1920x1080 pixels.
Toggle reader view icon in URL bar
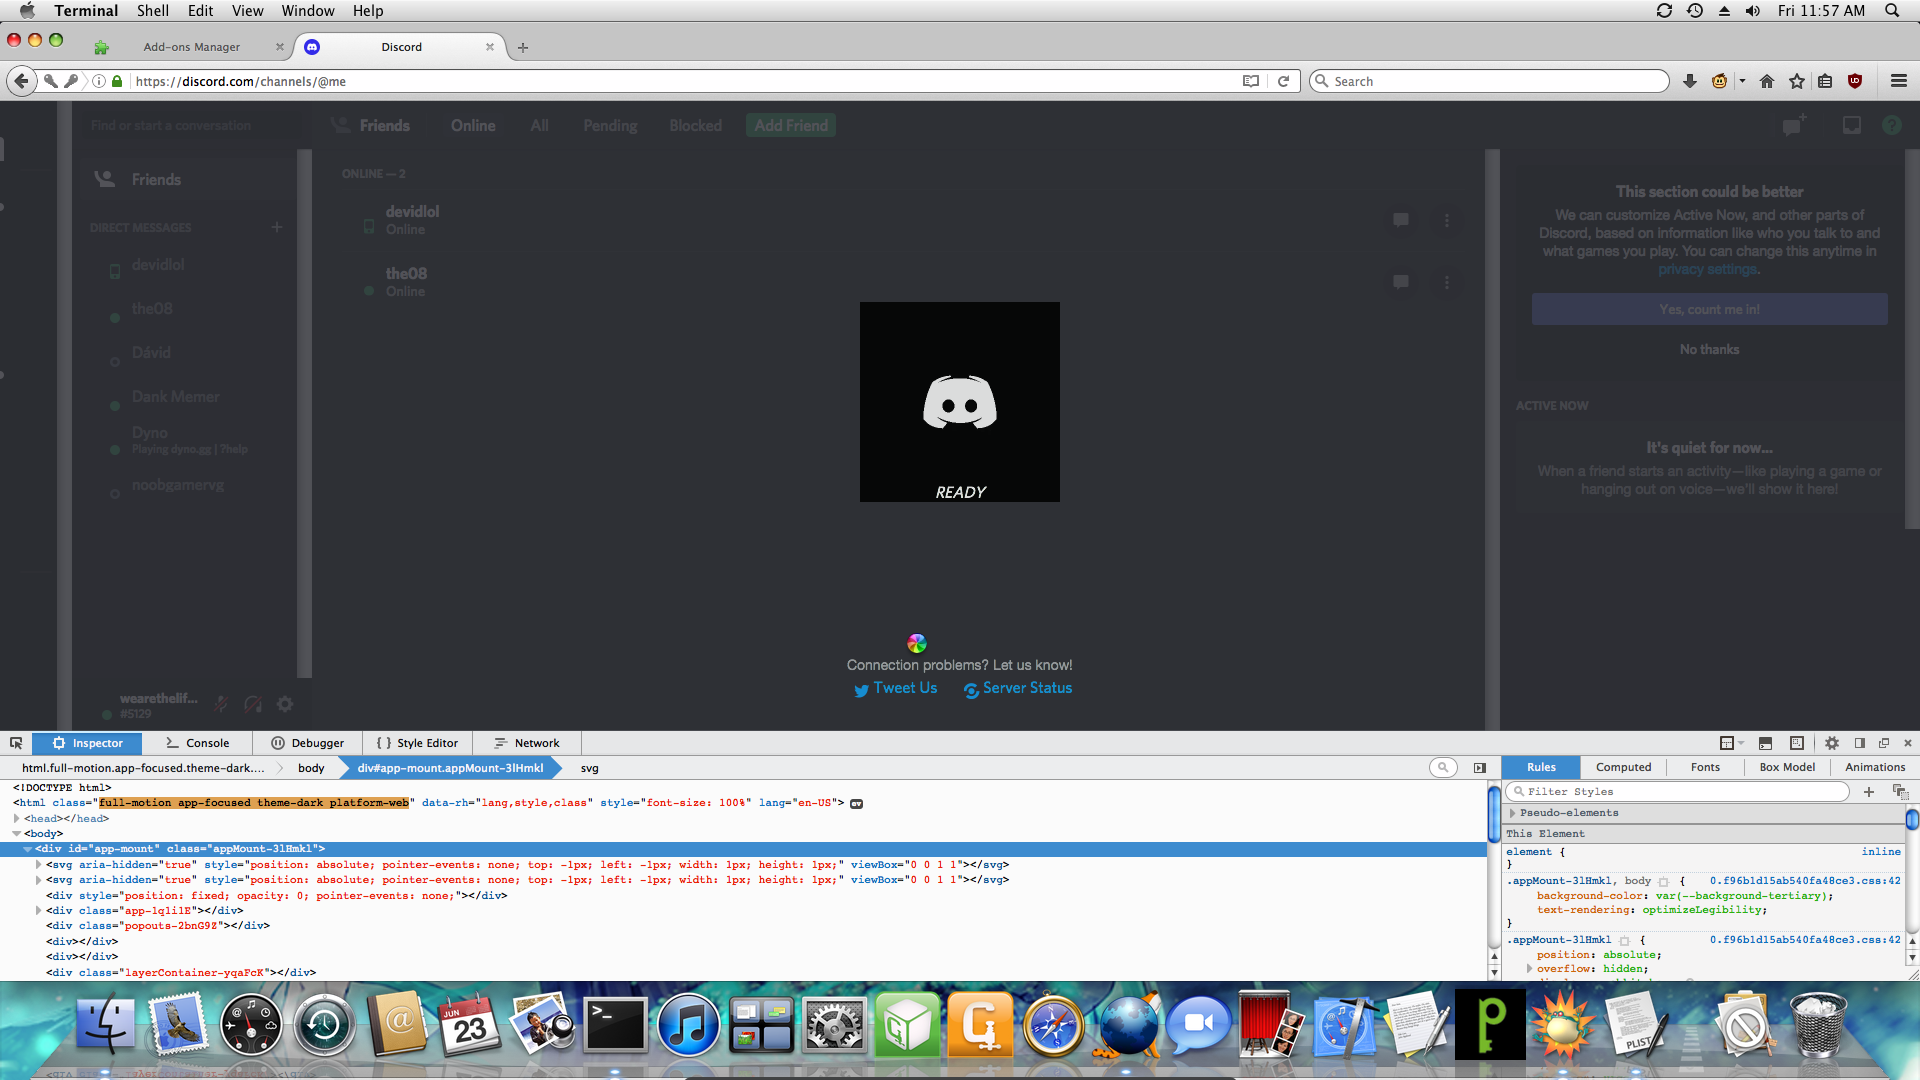point(1250,81)
